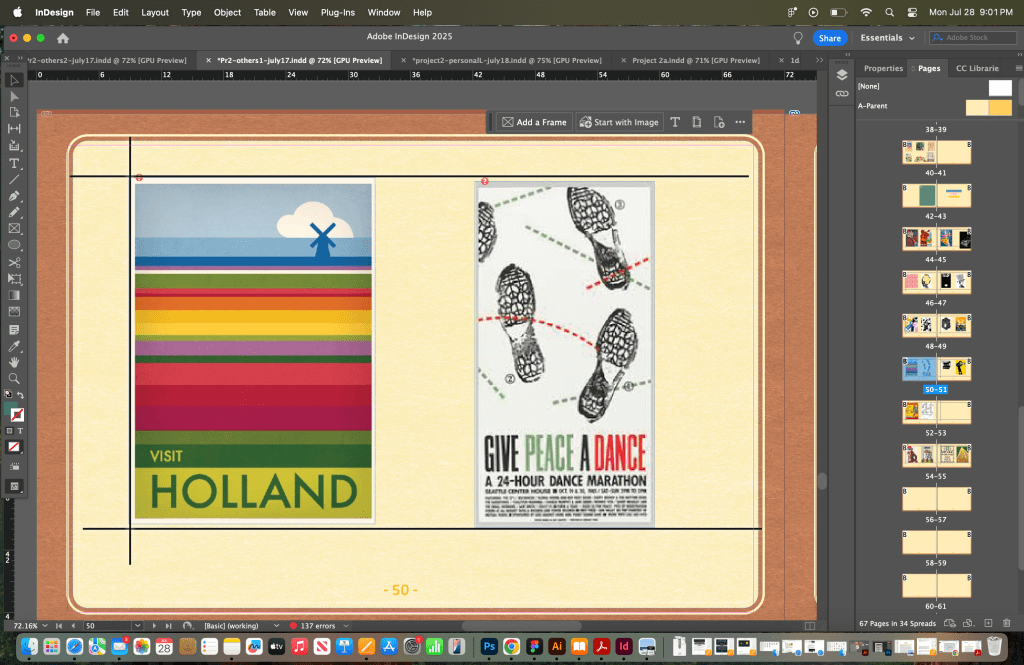Switch to the Properties panel tab
Screen dimensions: 1024x665
pos(883,68)
